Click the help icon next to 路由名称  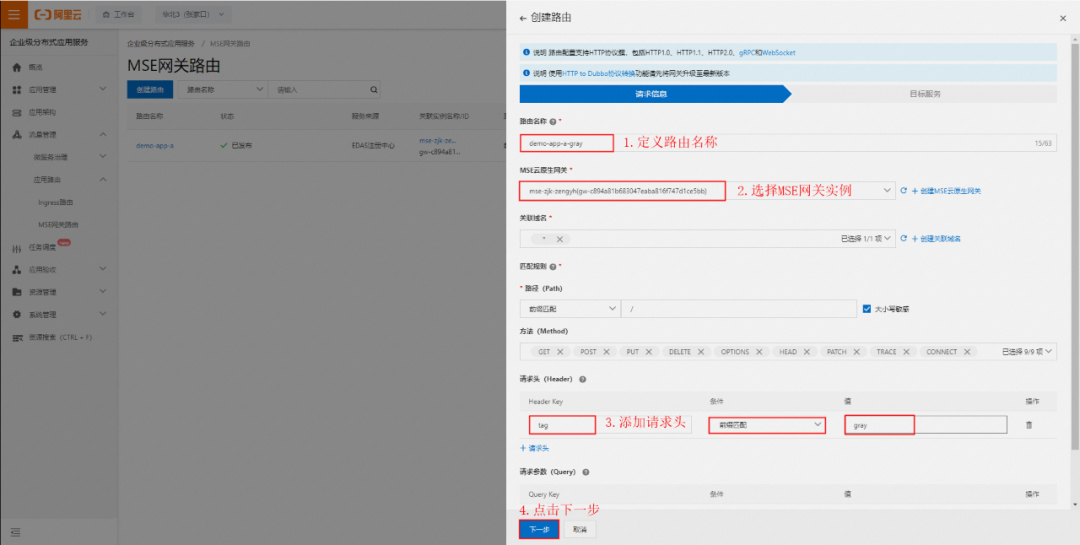pyautogui.click(x=553, y=121)
